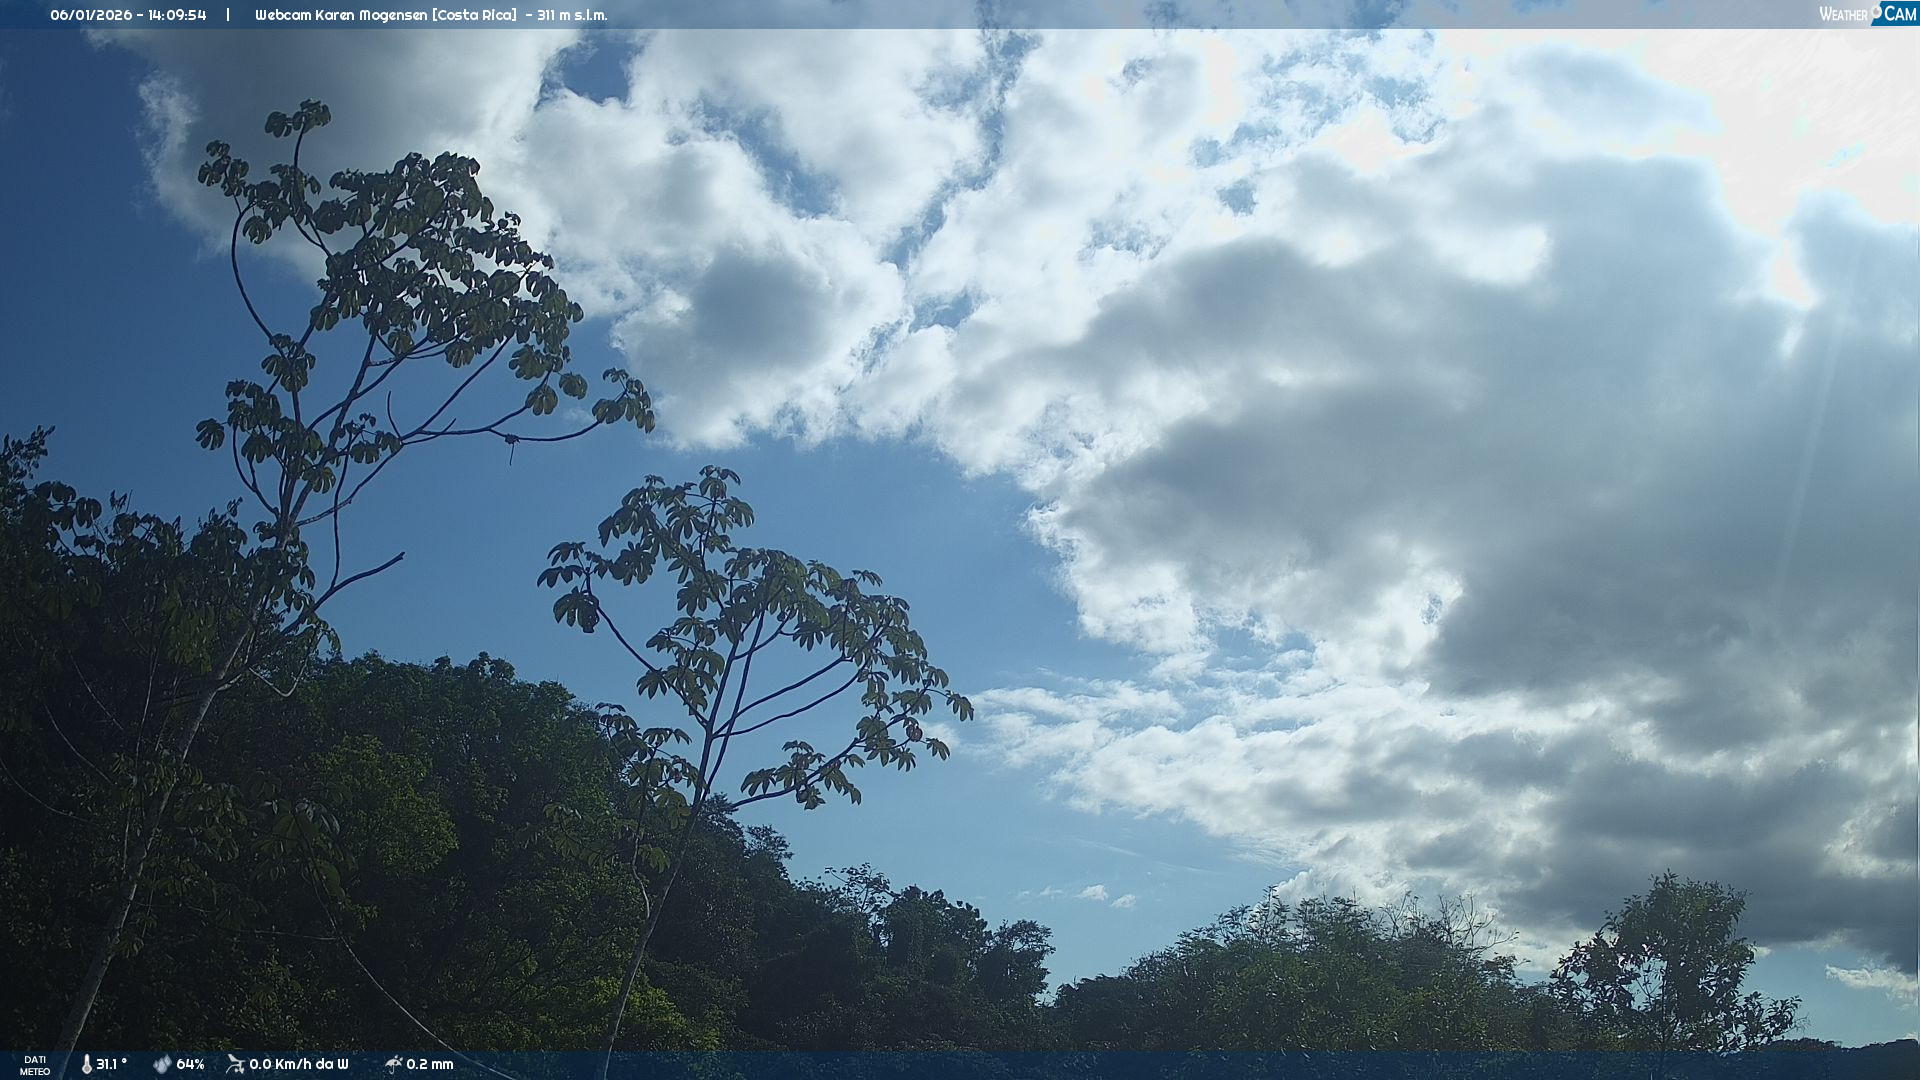Click the 14:09:54 time stamp
This screenshot has height=1080, width=1920.
point(177,15)
